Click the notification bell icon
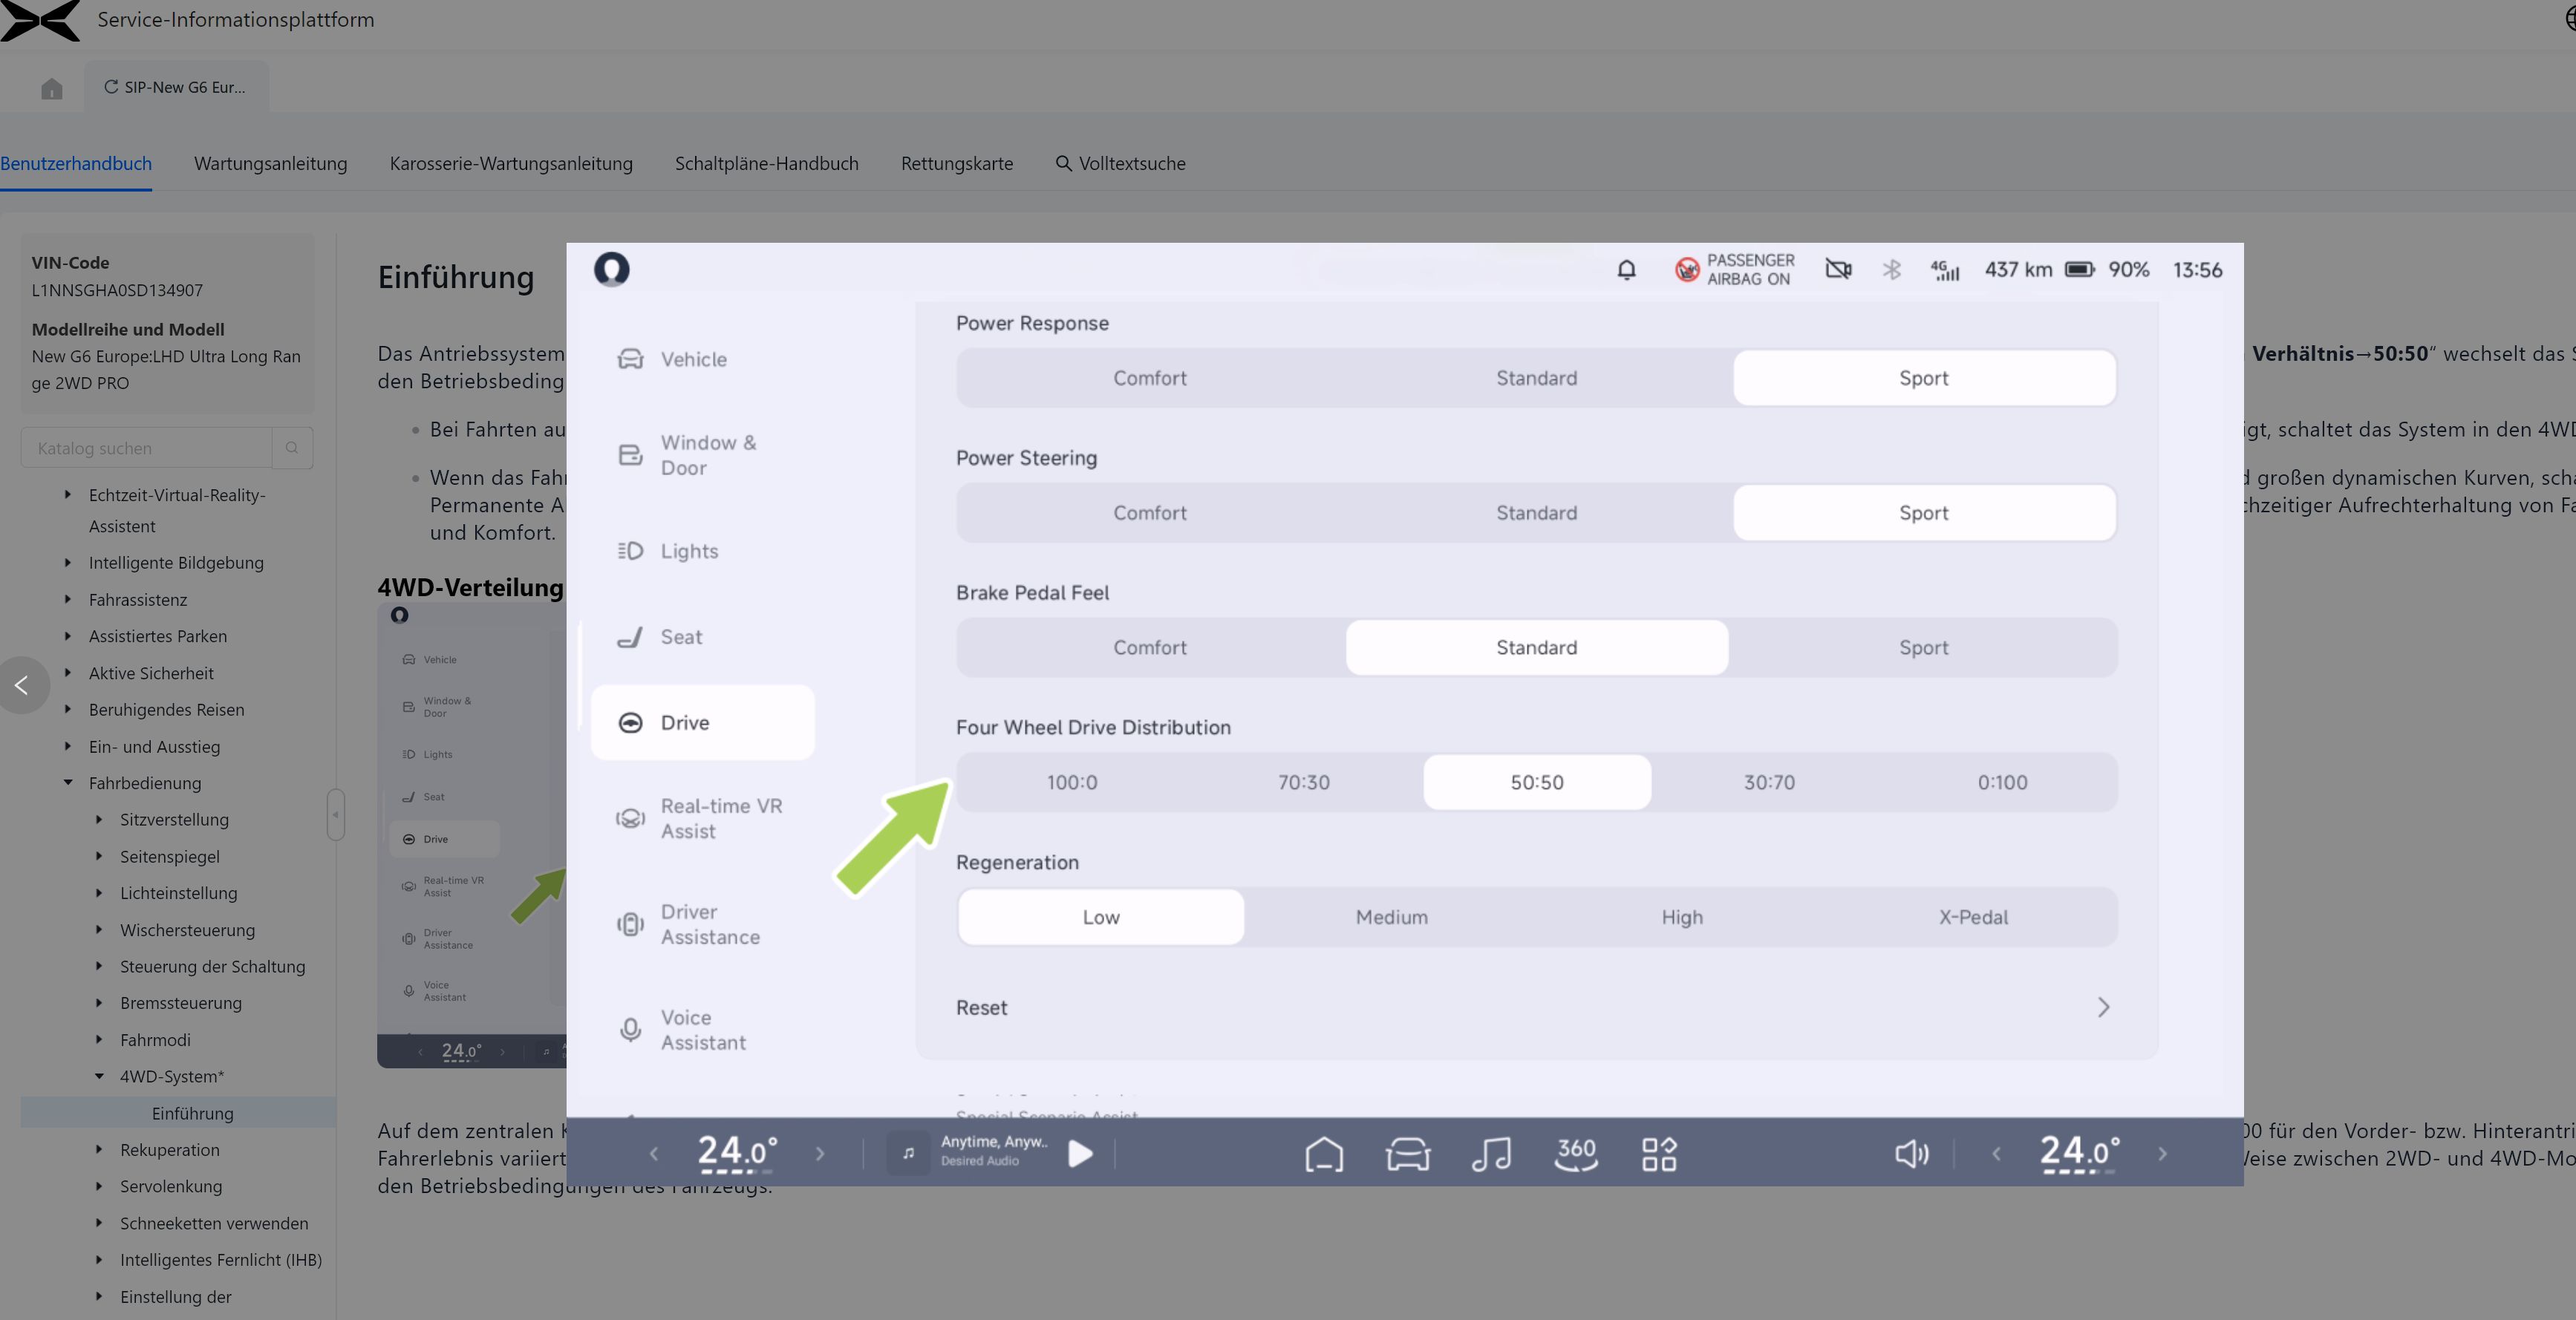Viewport: 2576px width, 1320px height. point(1626,270)
